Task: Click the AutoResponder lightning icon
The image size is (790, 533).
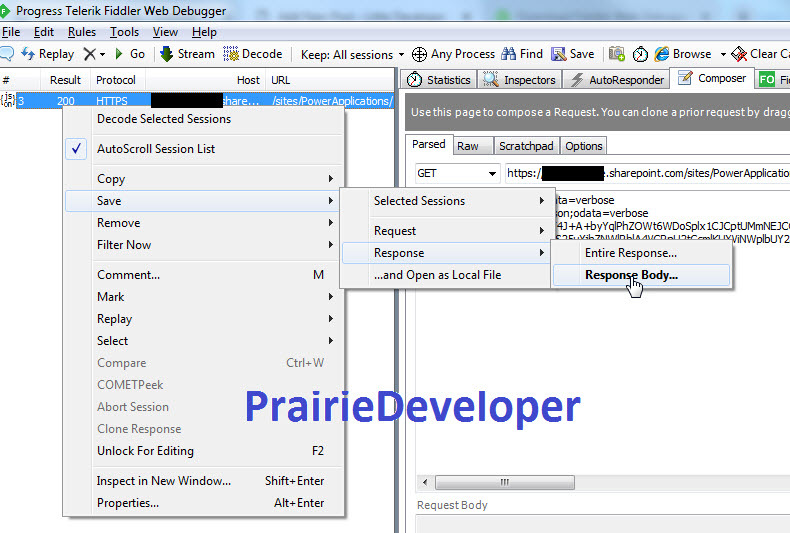Action: point(577,80)
